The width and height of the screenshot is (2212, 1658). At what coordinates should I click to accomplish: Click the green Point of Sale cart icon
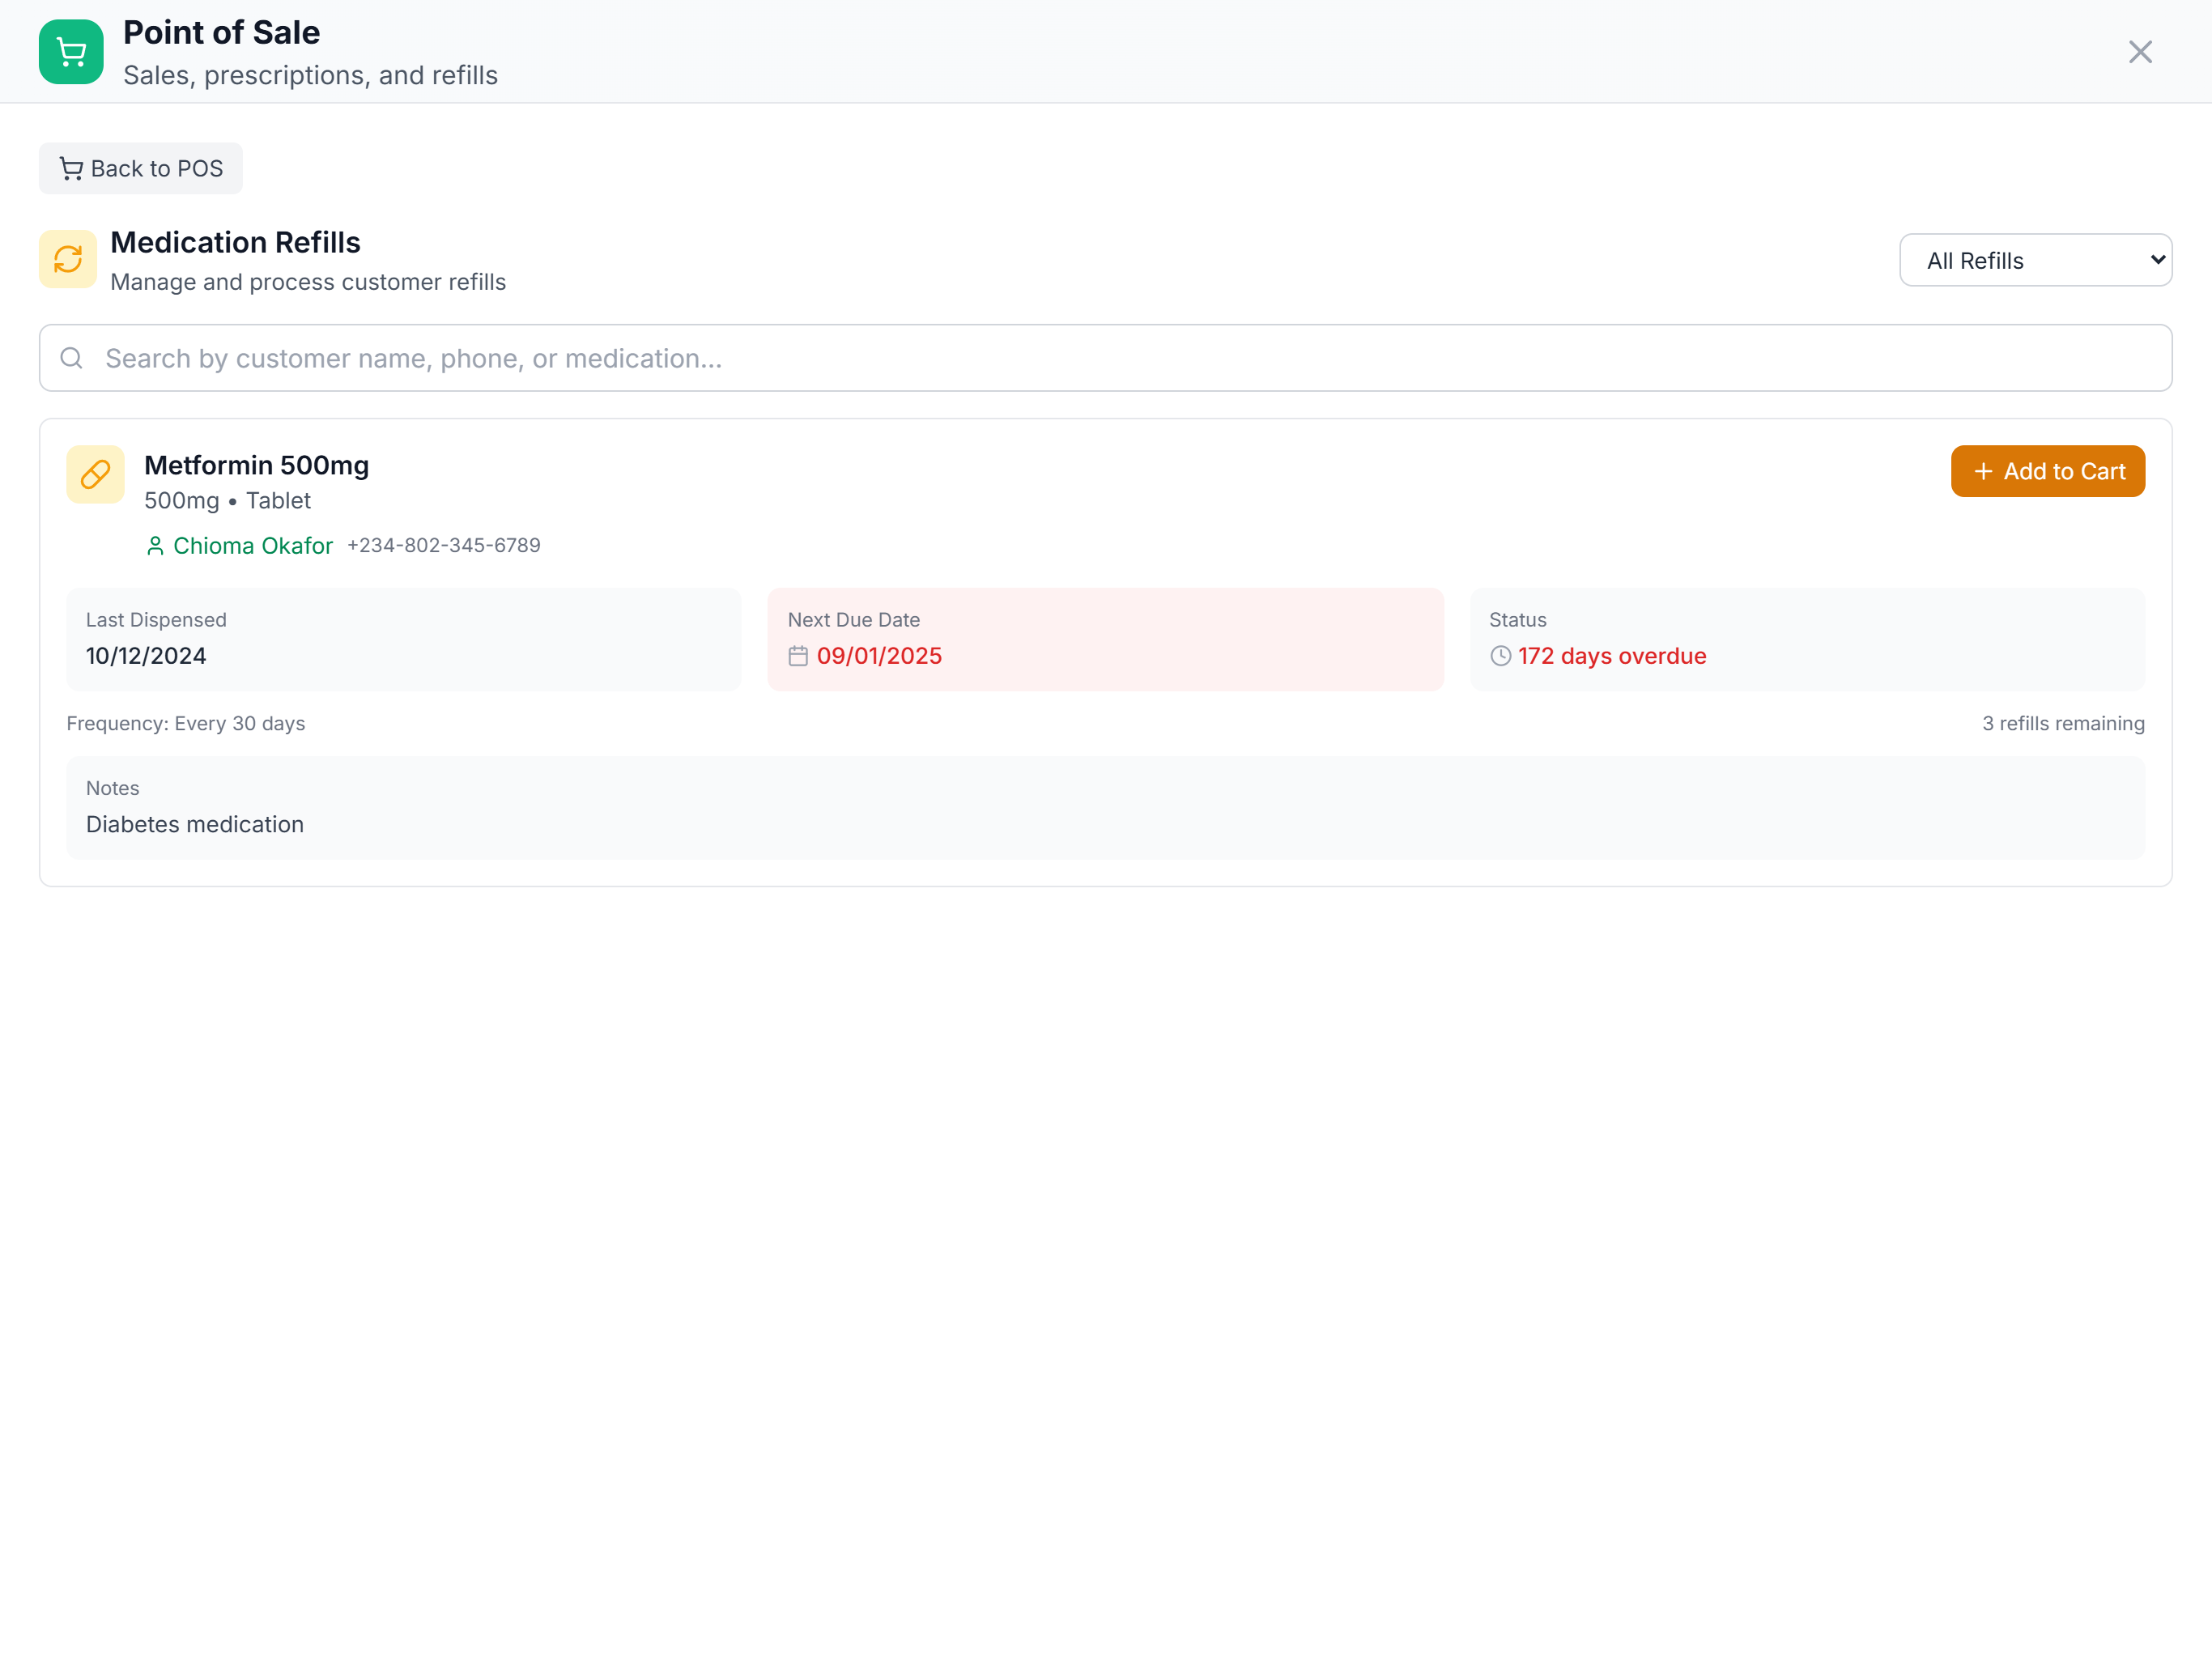(x=71, y=52)
